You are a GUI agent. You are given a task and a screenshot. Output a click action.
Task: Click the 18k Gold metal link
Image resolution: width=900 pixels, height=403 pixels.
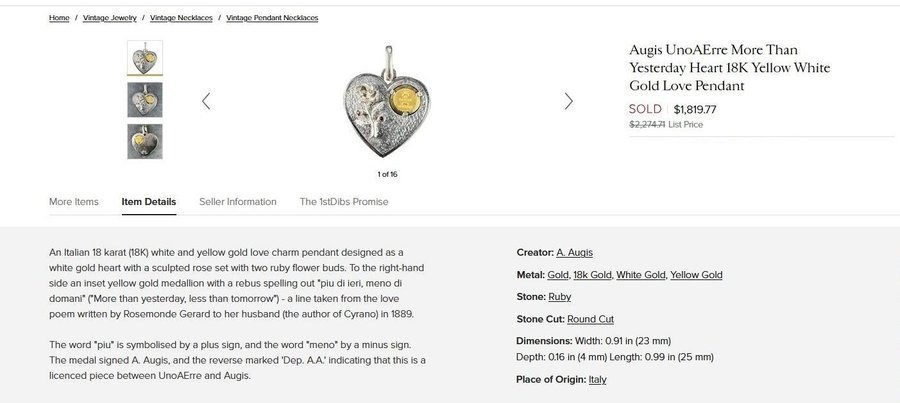592,275
